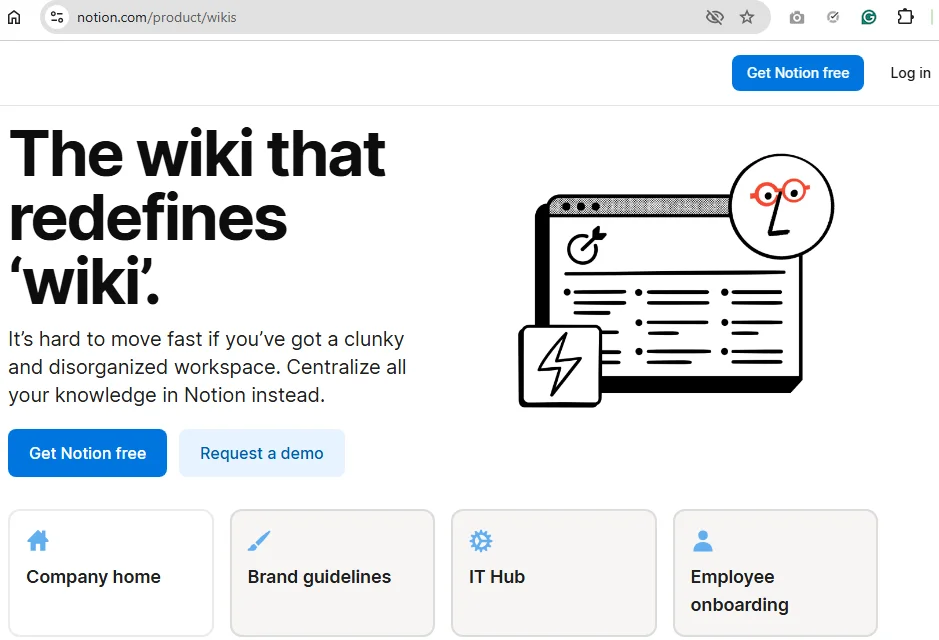The image size is (939, 640).
Task: Click the browser home icon
Action: click(x=14, y=17)
